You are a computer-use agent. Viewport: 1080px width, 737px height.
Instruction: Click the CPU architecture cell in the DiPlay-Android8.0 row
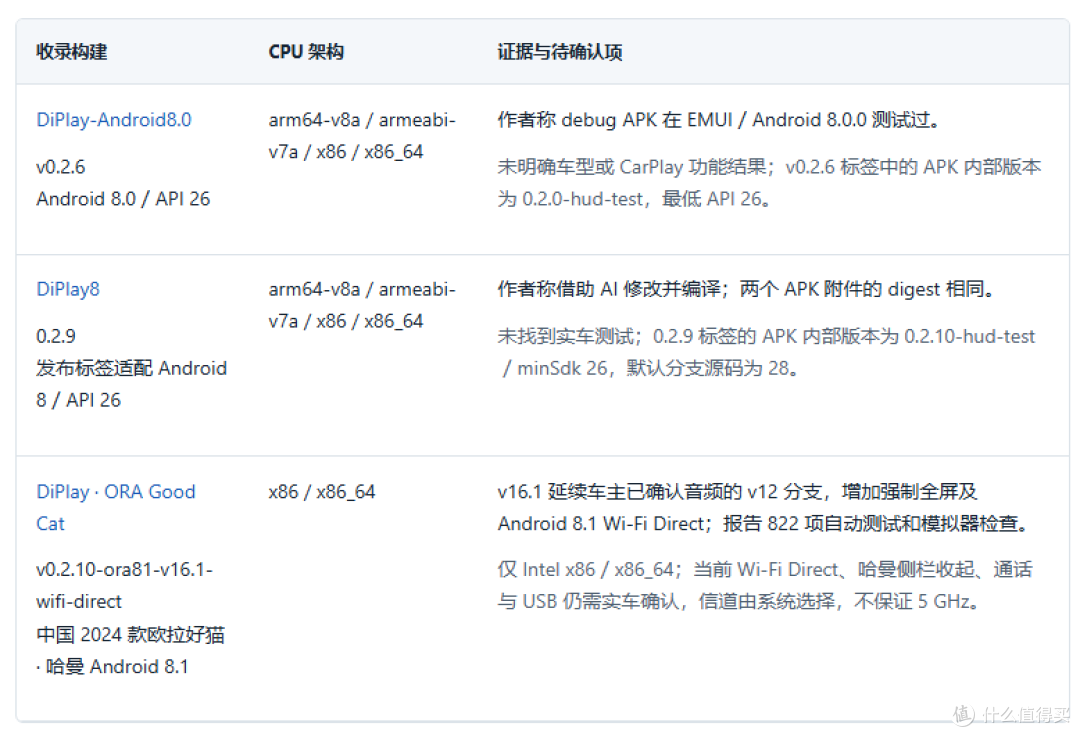pyautogui.click(x=362, y=136)
